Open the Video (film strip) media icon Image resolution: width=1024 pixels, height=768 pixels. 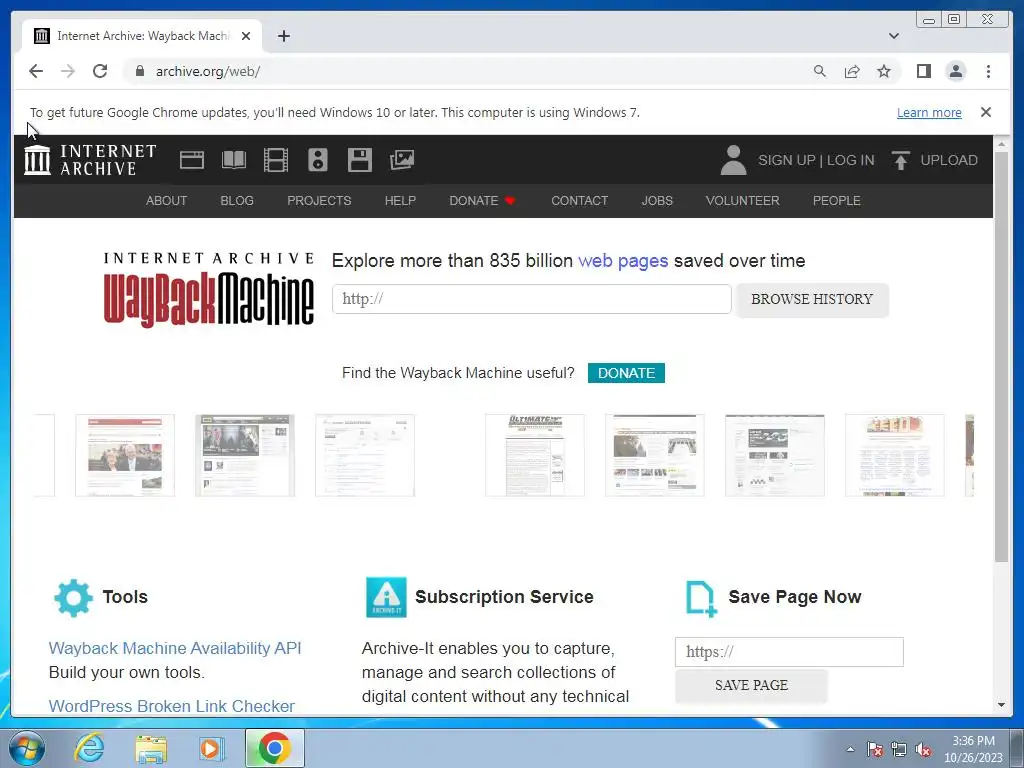[x=276, y=160]
